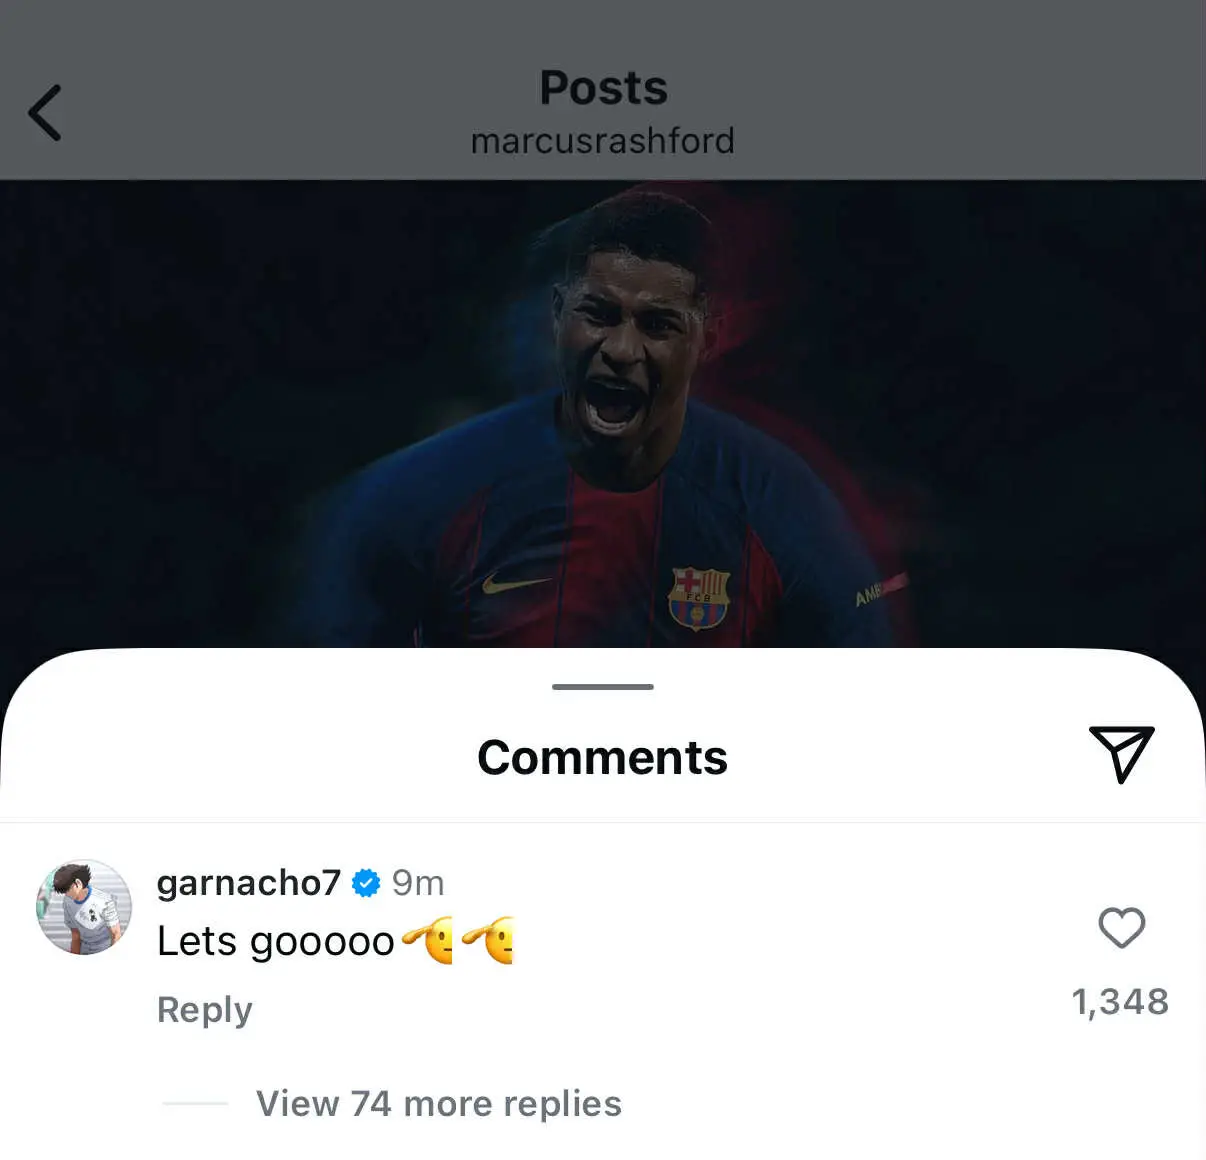1206x1160 pixels.
Task: Tap Reply under garnacho7's comment
Action: click(204, 1010)
